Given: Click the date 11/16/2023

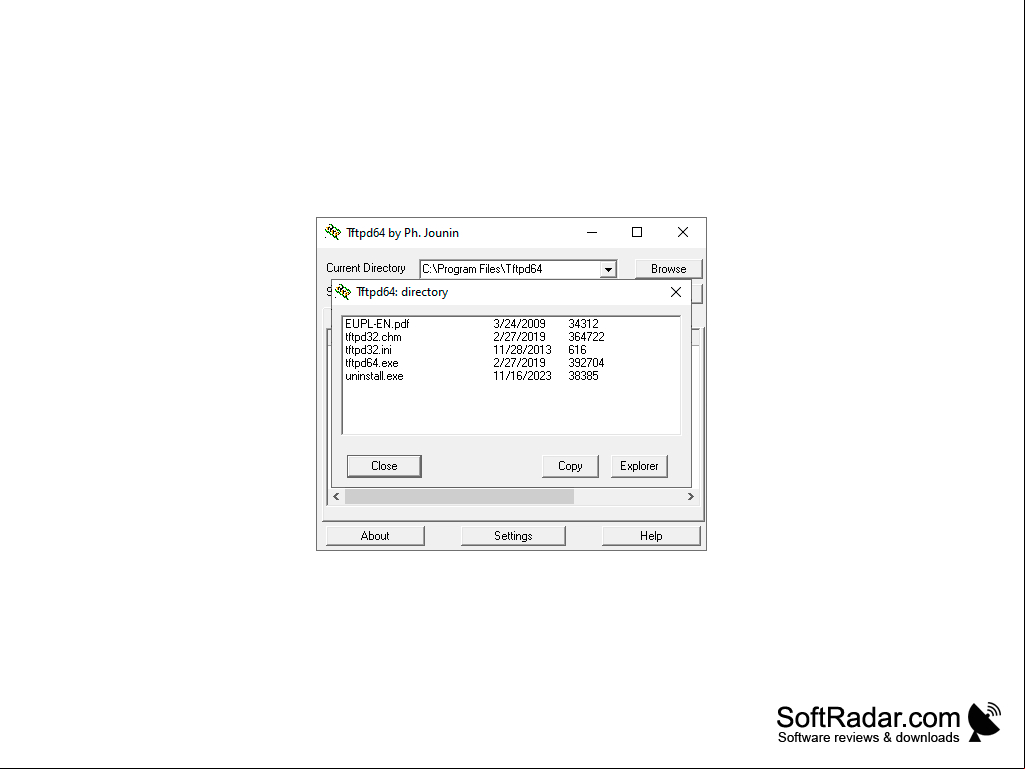Looking at the screenshot, I should point(522,376).
